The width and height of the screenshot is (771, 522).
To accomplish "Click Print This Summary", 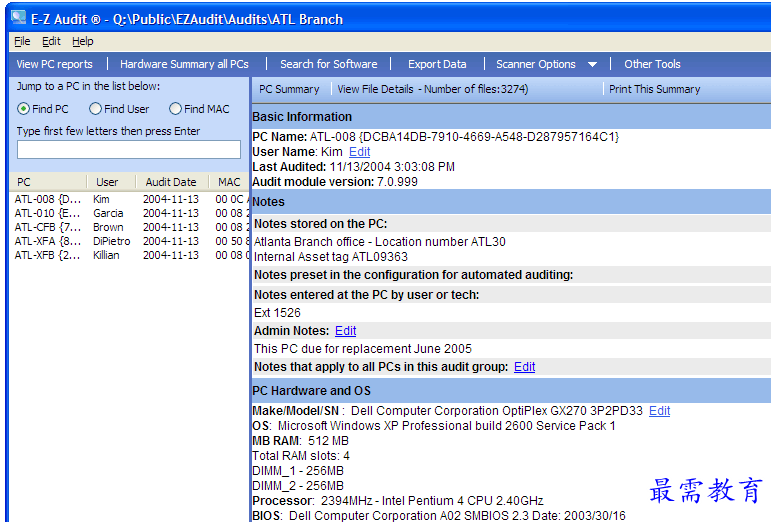I will pos(654,89).
